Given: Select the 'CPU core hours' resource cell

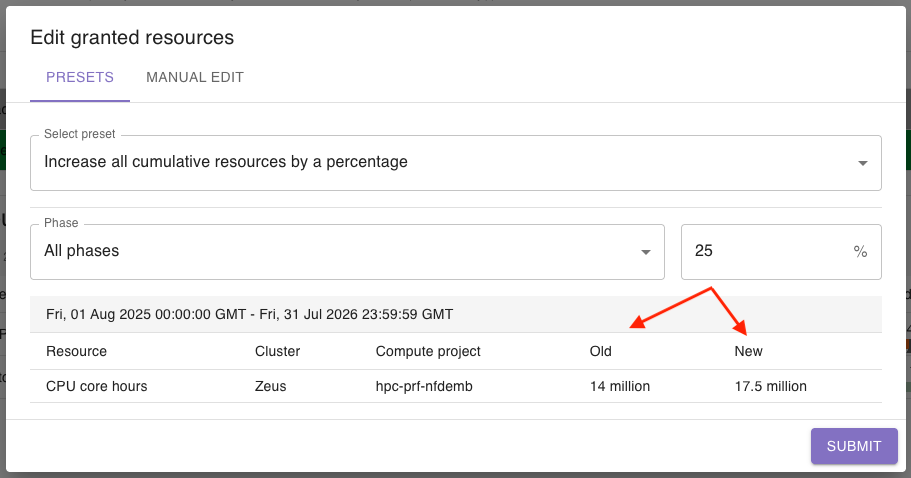Looking at the screenshot, I should pyautogui.click(x=97, y=386).
